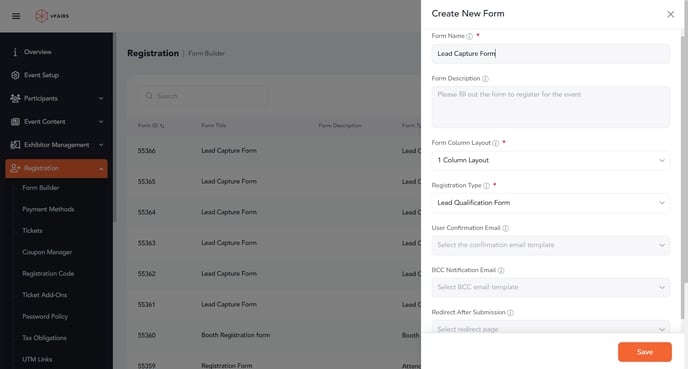
Task: Click the Exhibitor Management sidebar icon
Action: pyautogui.click(x=15, y=145)
